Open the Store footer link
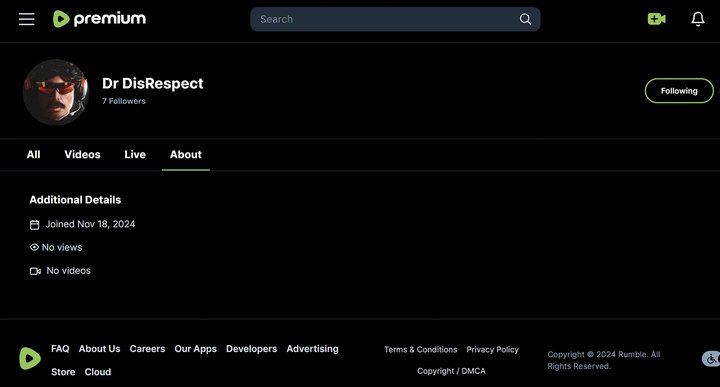The image size is (720, 387). [x=63, y=372]
